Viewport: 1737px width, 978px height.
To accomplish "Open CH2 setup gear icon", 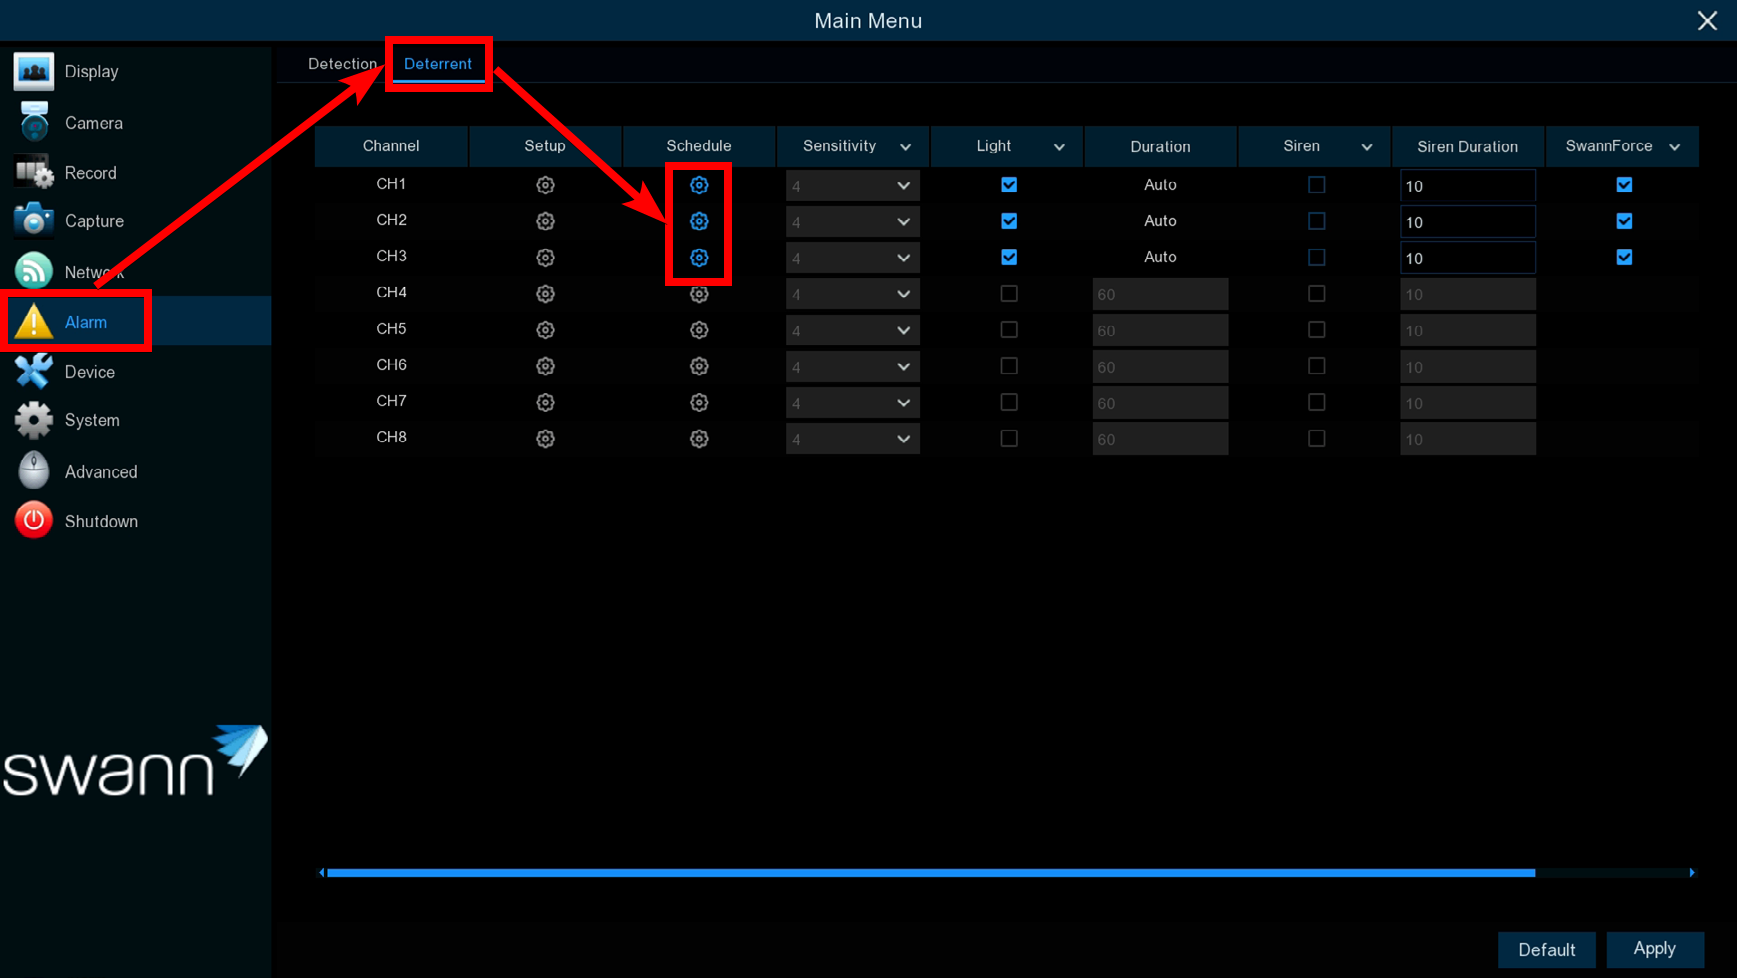I will coord(545,221).
